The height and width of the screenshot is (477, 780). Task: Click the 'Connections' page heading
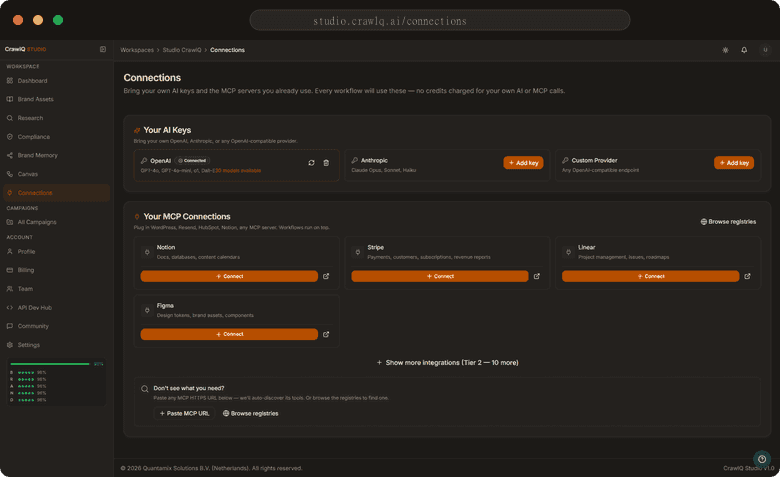pos(152,78)
